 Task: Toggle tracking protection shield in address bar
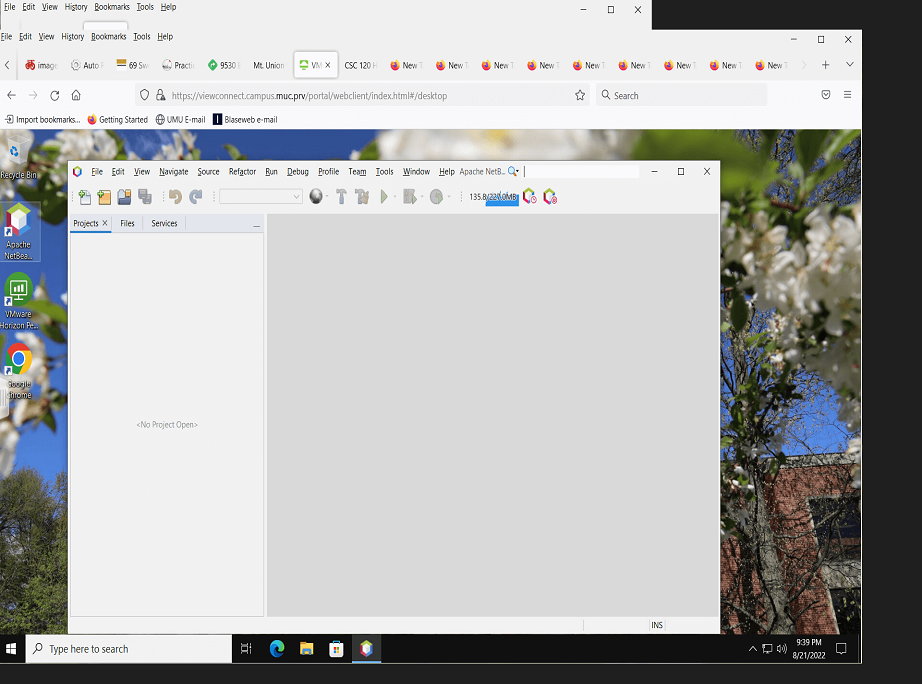click(143, 95)
